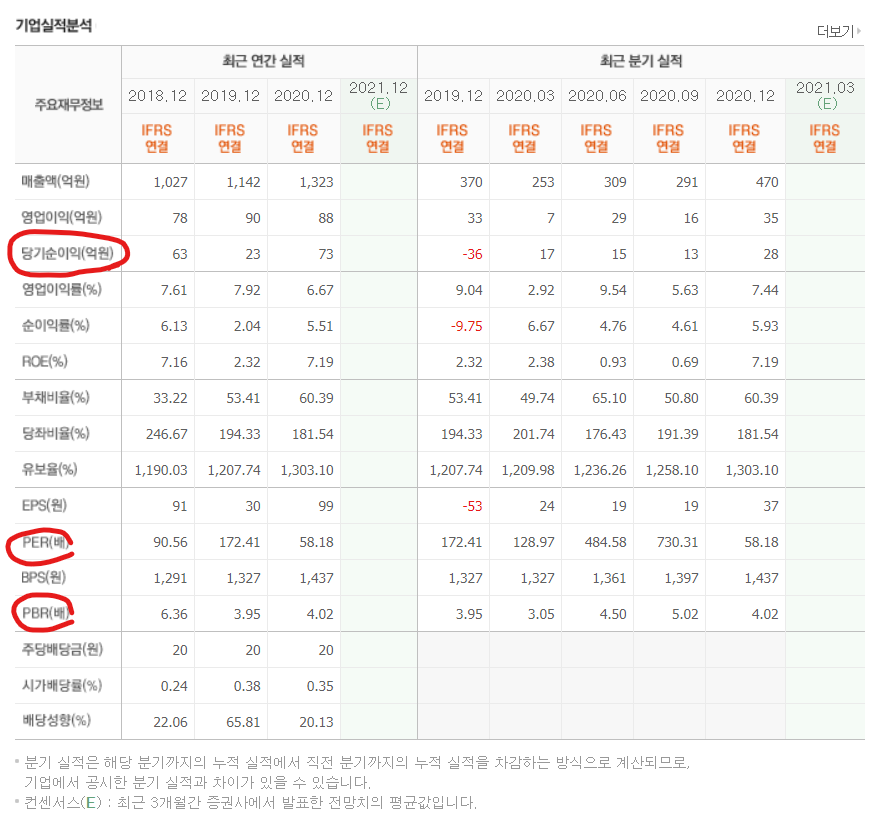Select the 유보율(%) row label
Image resolution: width=872 pixels, height=817 pixels.
coord(49,469)
